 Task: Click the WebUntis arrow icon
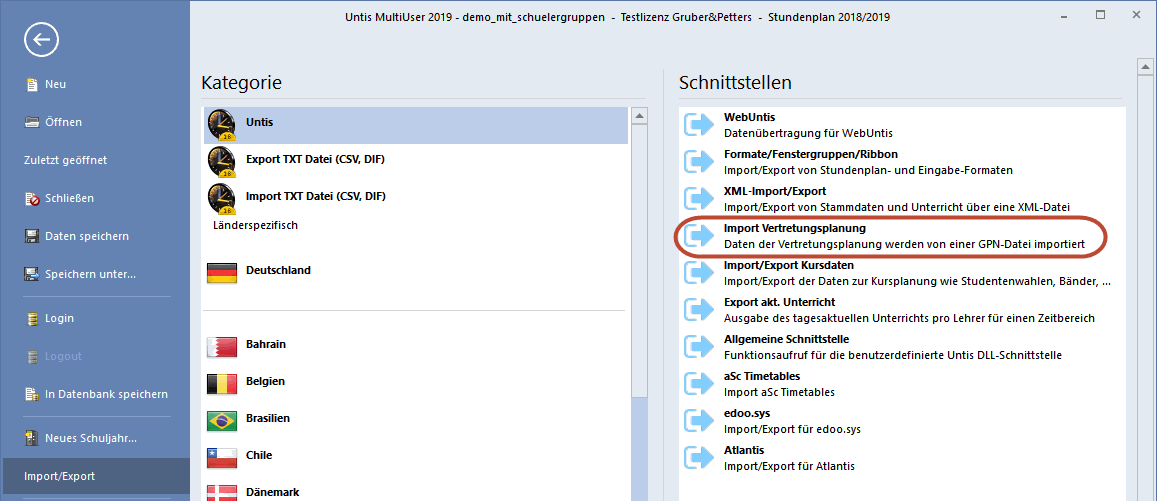pyautogui.click(x=700, y=125)
